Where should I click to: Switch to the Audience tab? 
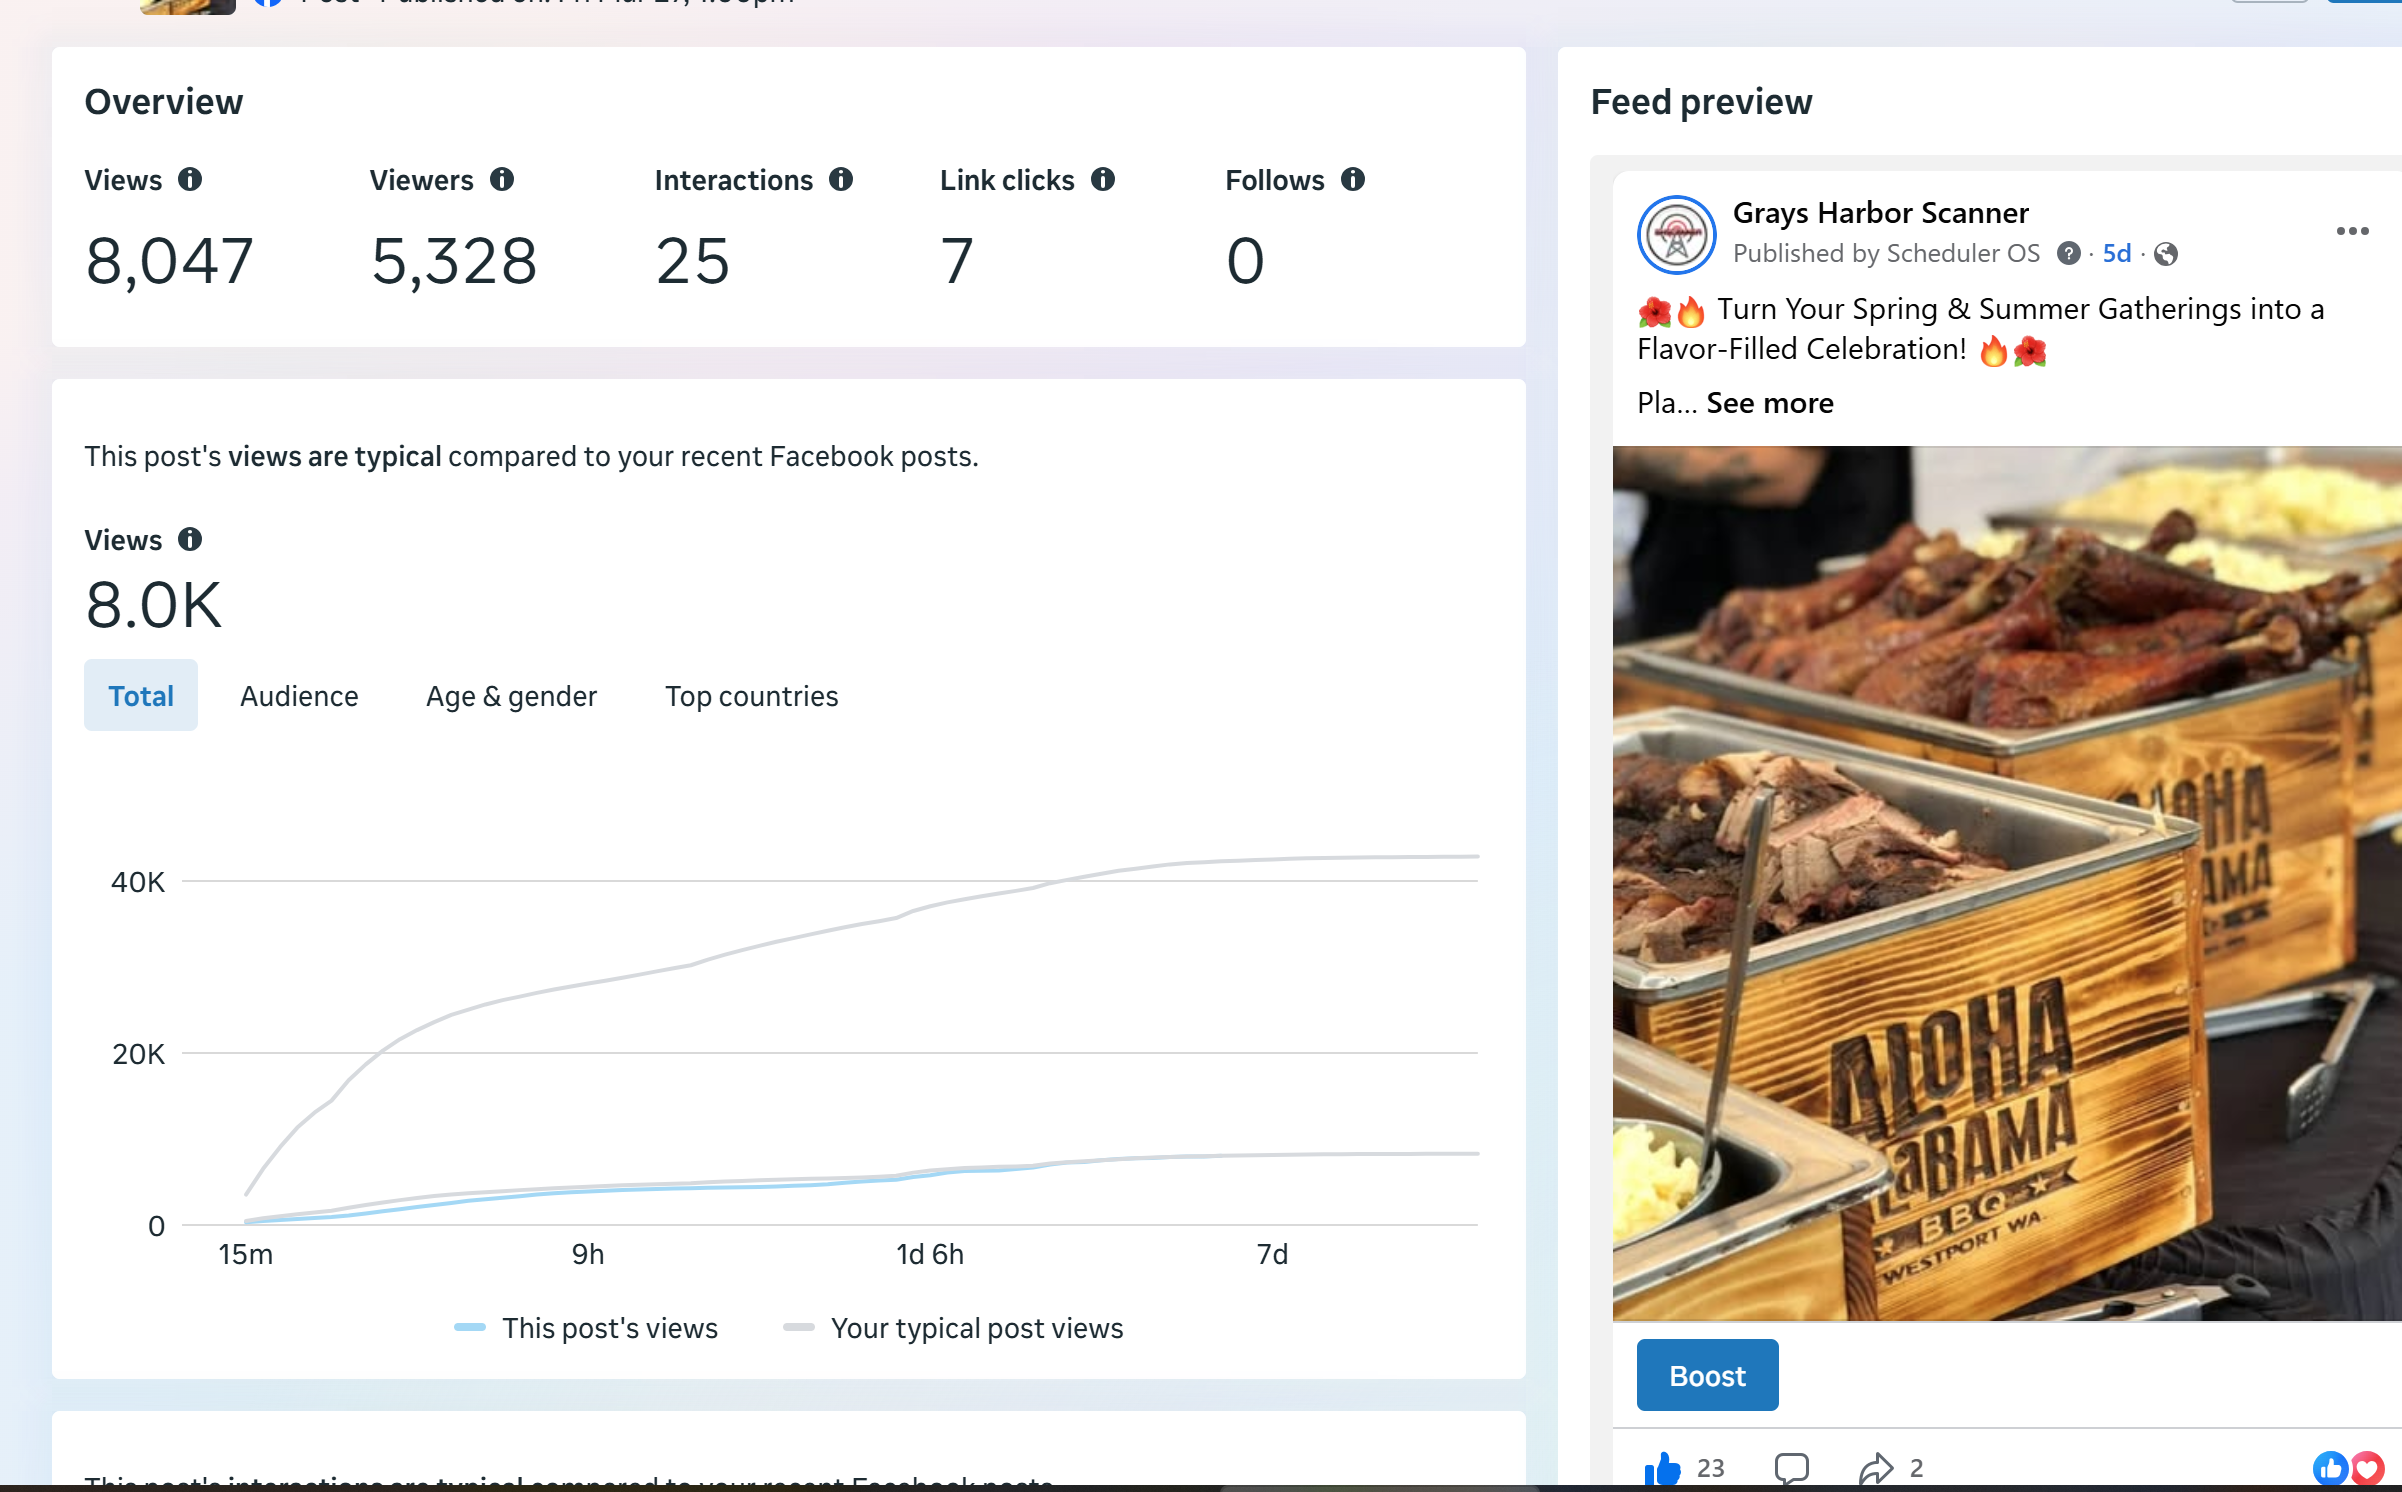click(x=299, y=696)
